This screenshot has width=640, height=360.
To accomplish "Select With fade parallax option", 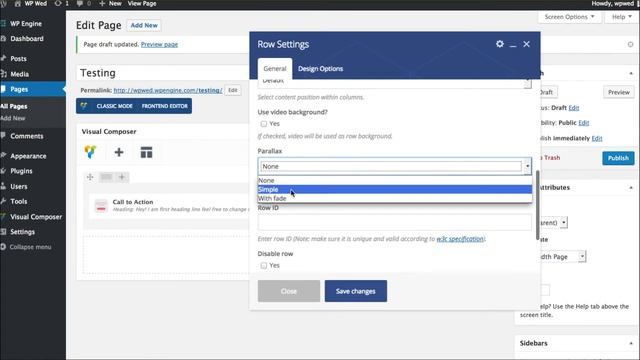I will click(x=395, y=198).
